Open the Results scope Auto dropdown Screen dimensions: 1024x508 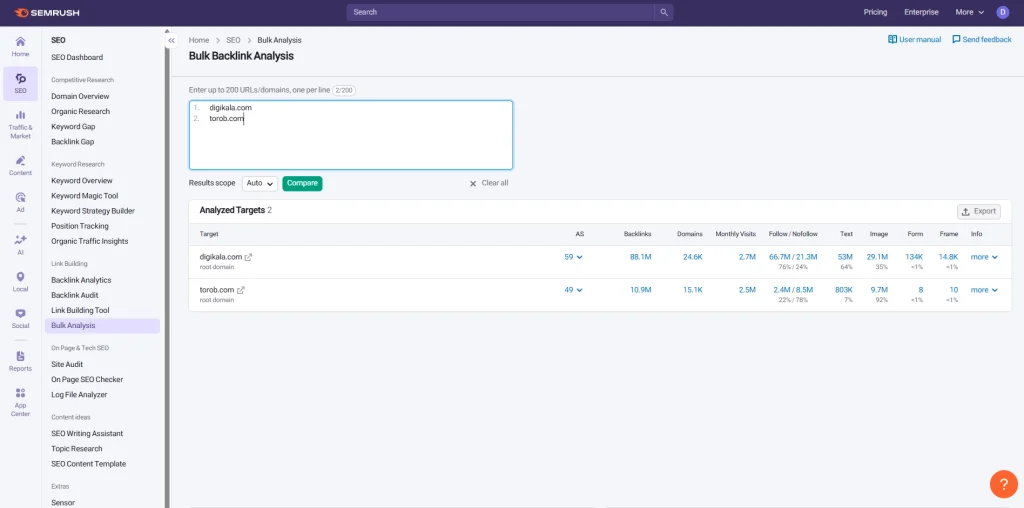[x=260, y=183]
